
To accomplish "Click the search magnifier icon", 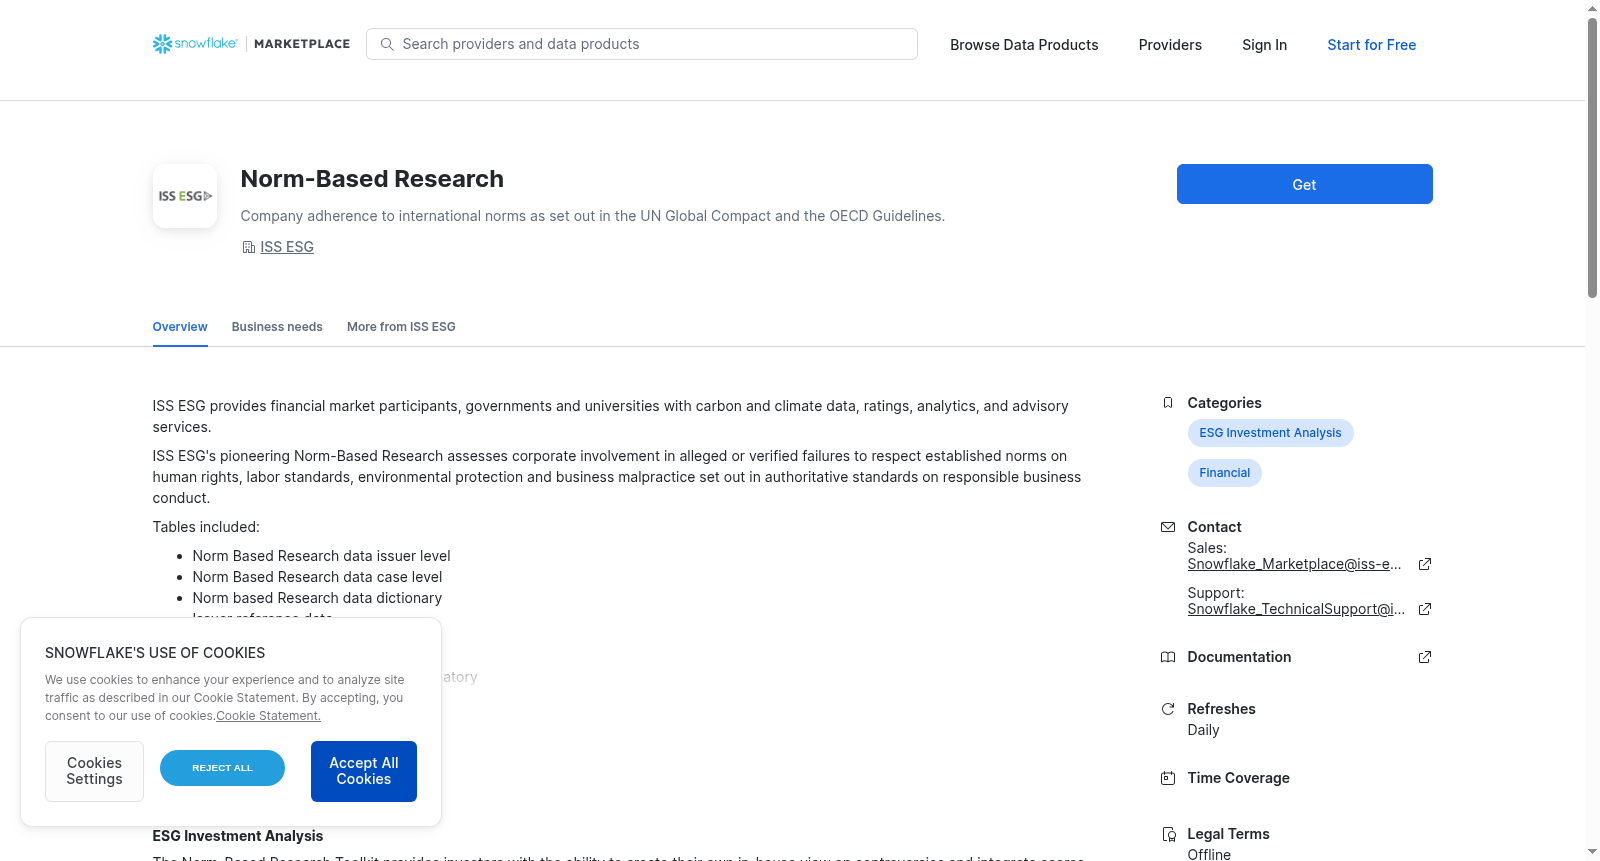I will pyautogui.click(x=387, y=44).
